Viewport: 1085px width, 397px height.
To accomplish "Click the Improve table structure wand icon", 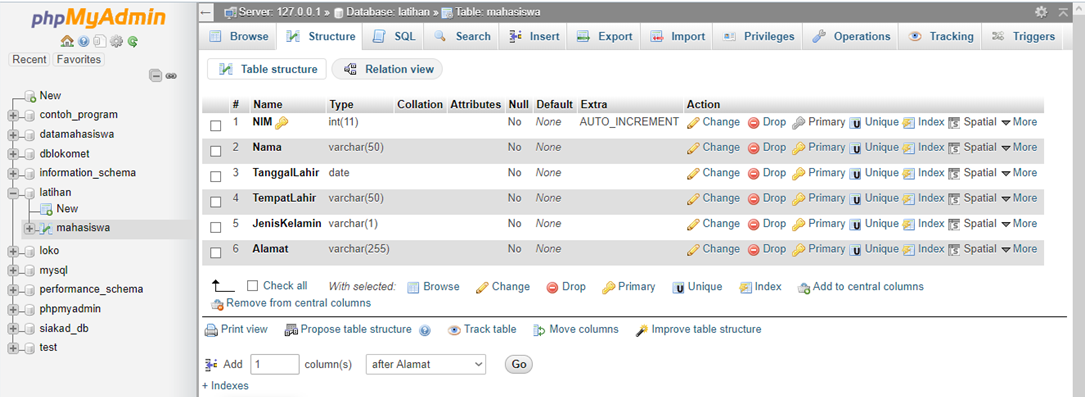I will click(x=641, y=331).
